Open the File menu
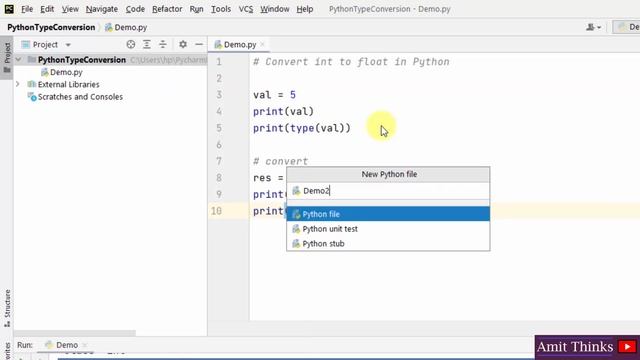640x360 pixels. click(x=27, y=9)
